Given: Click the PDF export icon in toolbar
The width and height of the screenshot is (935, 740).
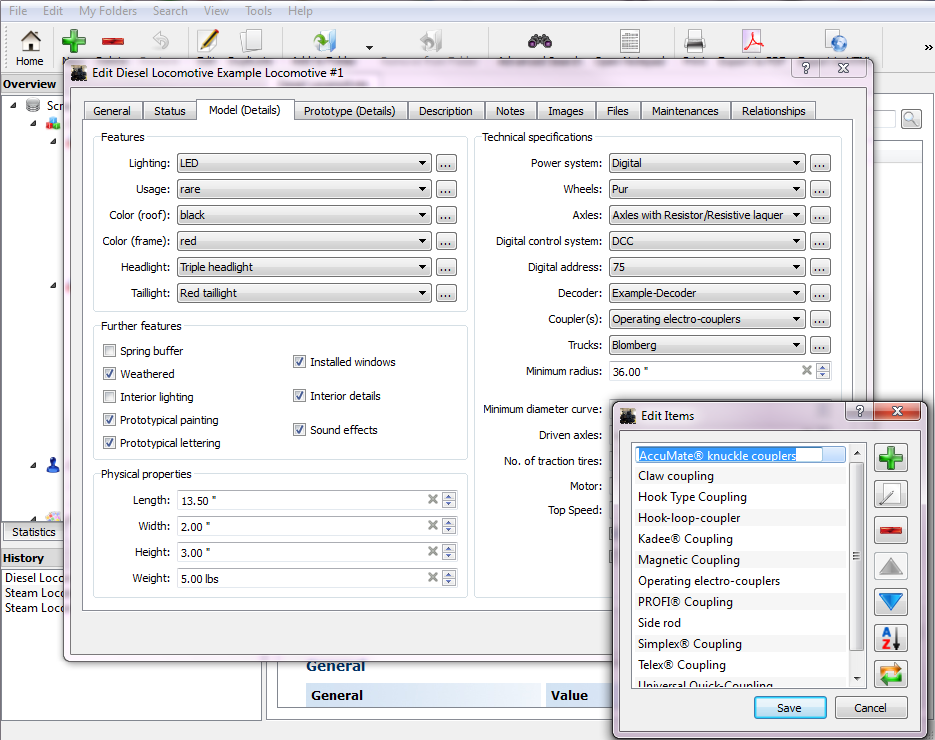Looking at the screenshot, I should click(x=753, y=41).
